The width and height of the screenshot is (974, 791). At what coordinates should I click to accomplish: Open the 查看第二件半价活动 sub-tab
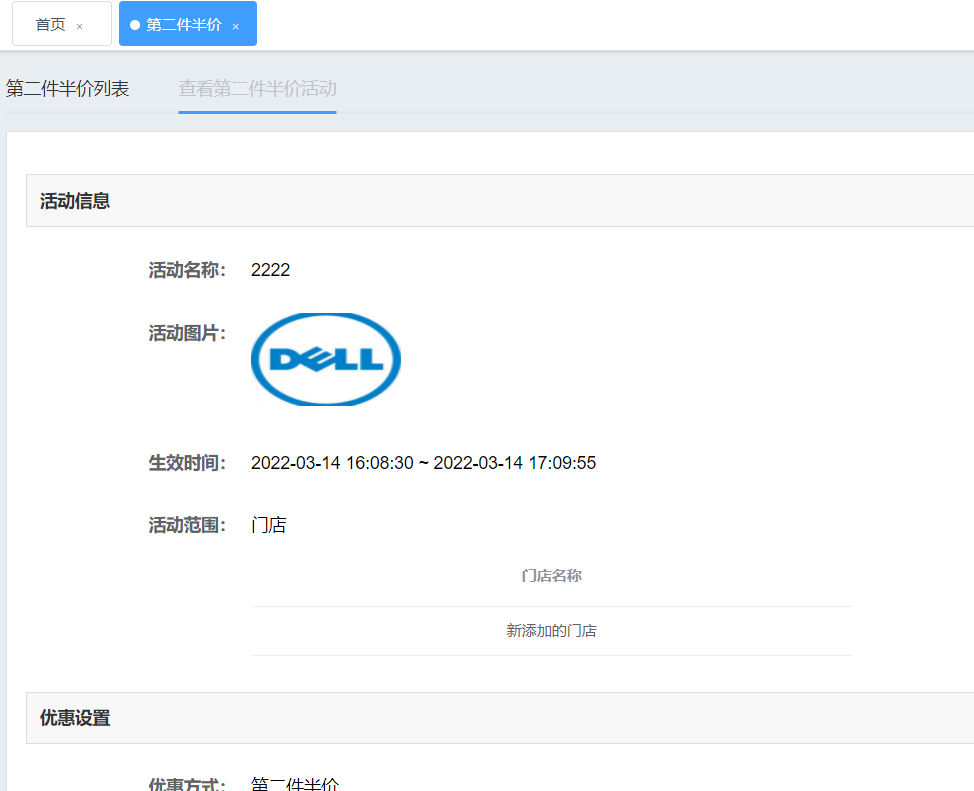coord(257,88)
